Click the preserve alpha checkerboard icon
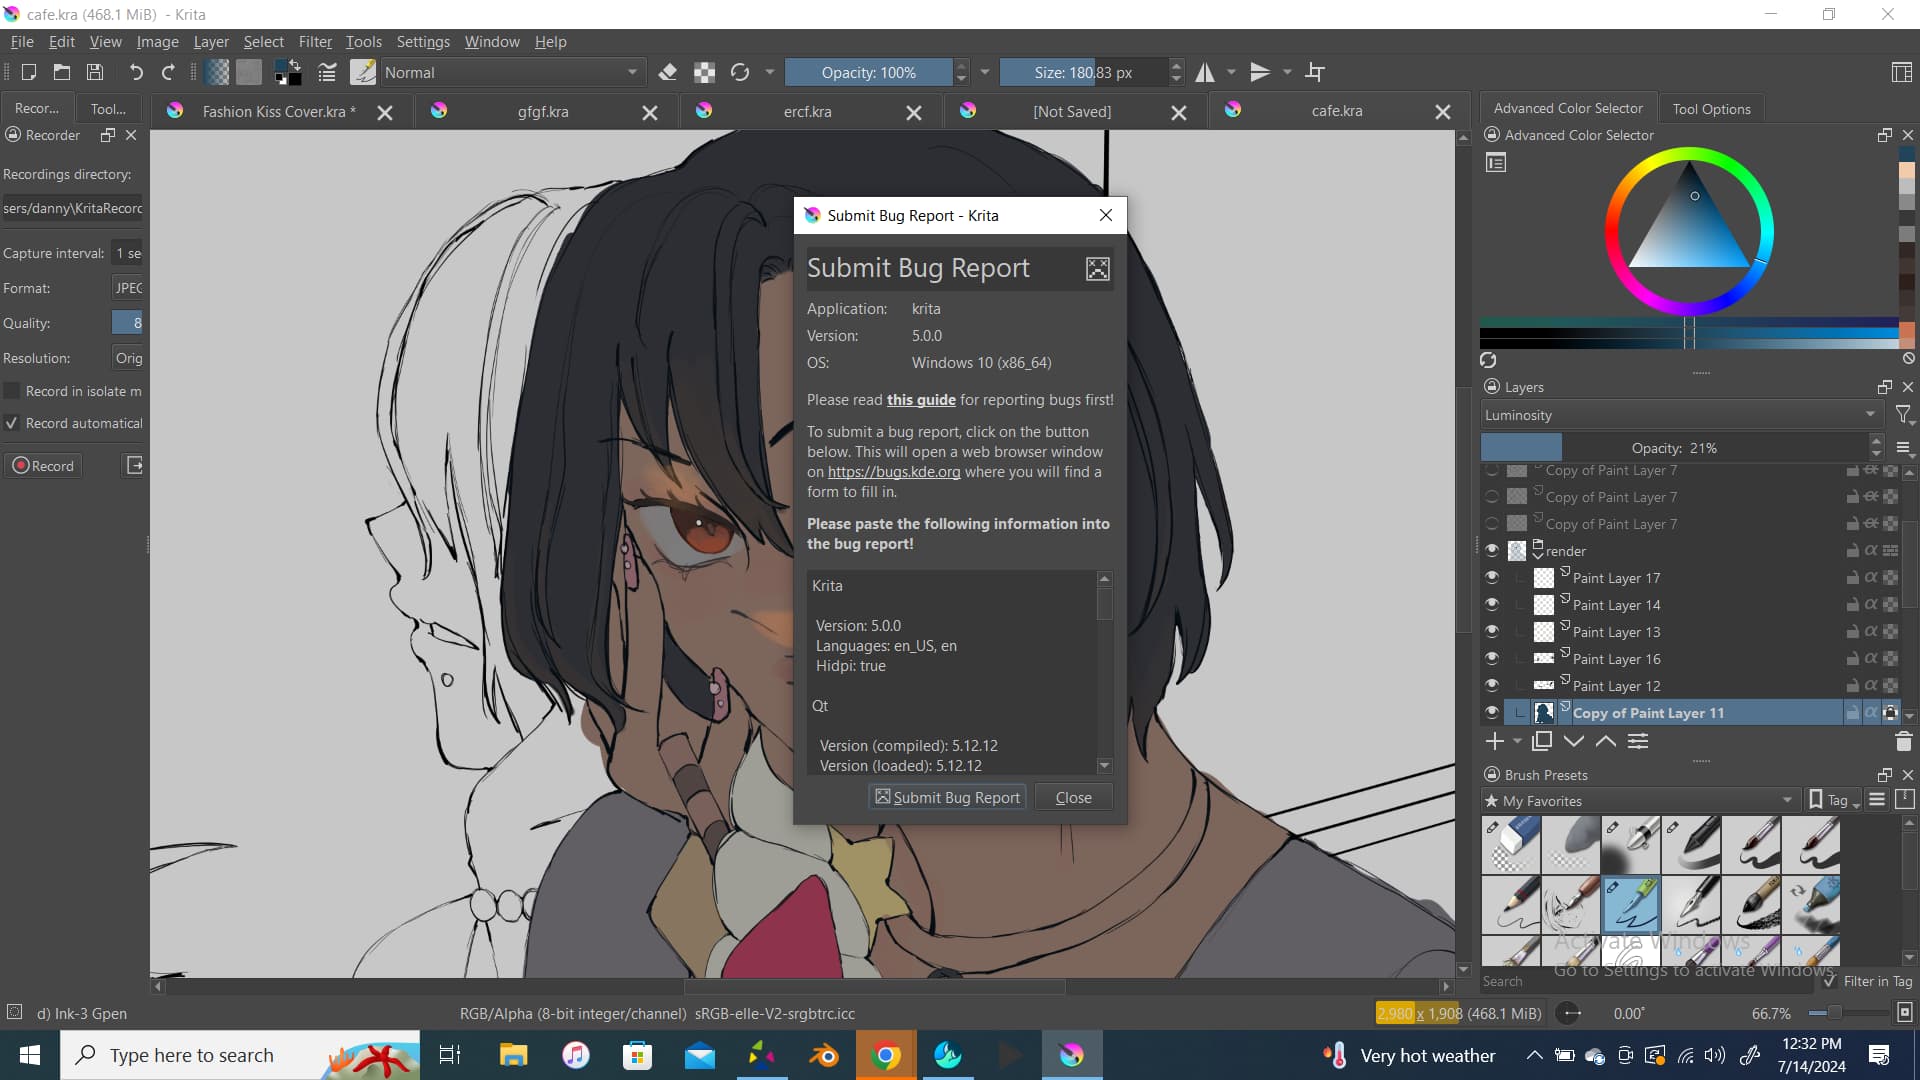This screenshot has width=1920, height=1080. (x=704, y=72)
